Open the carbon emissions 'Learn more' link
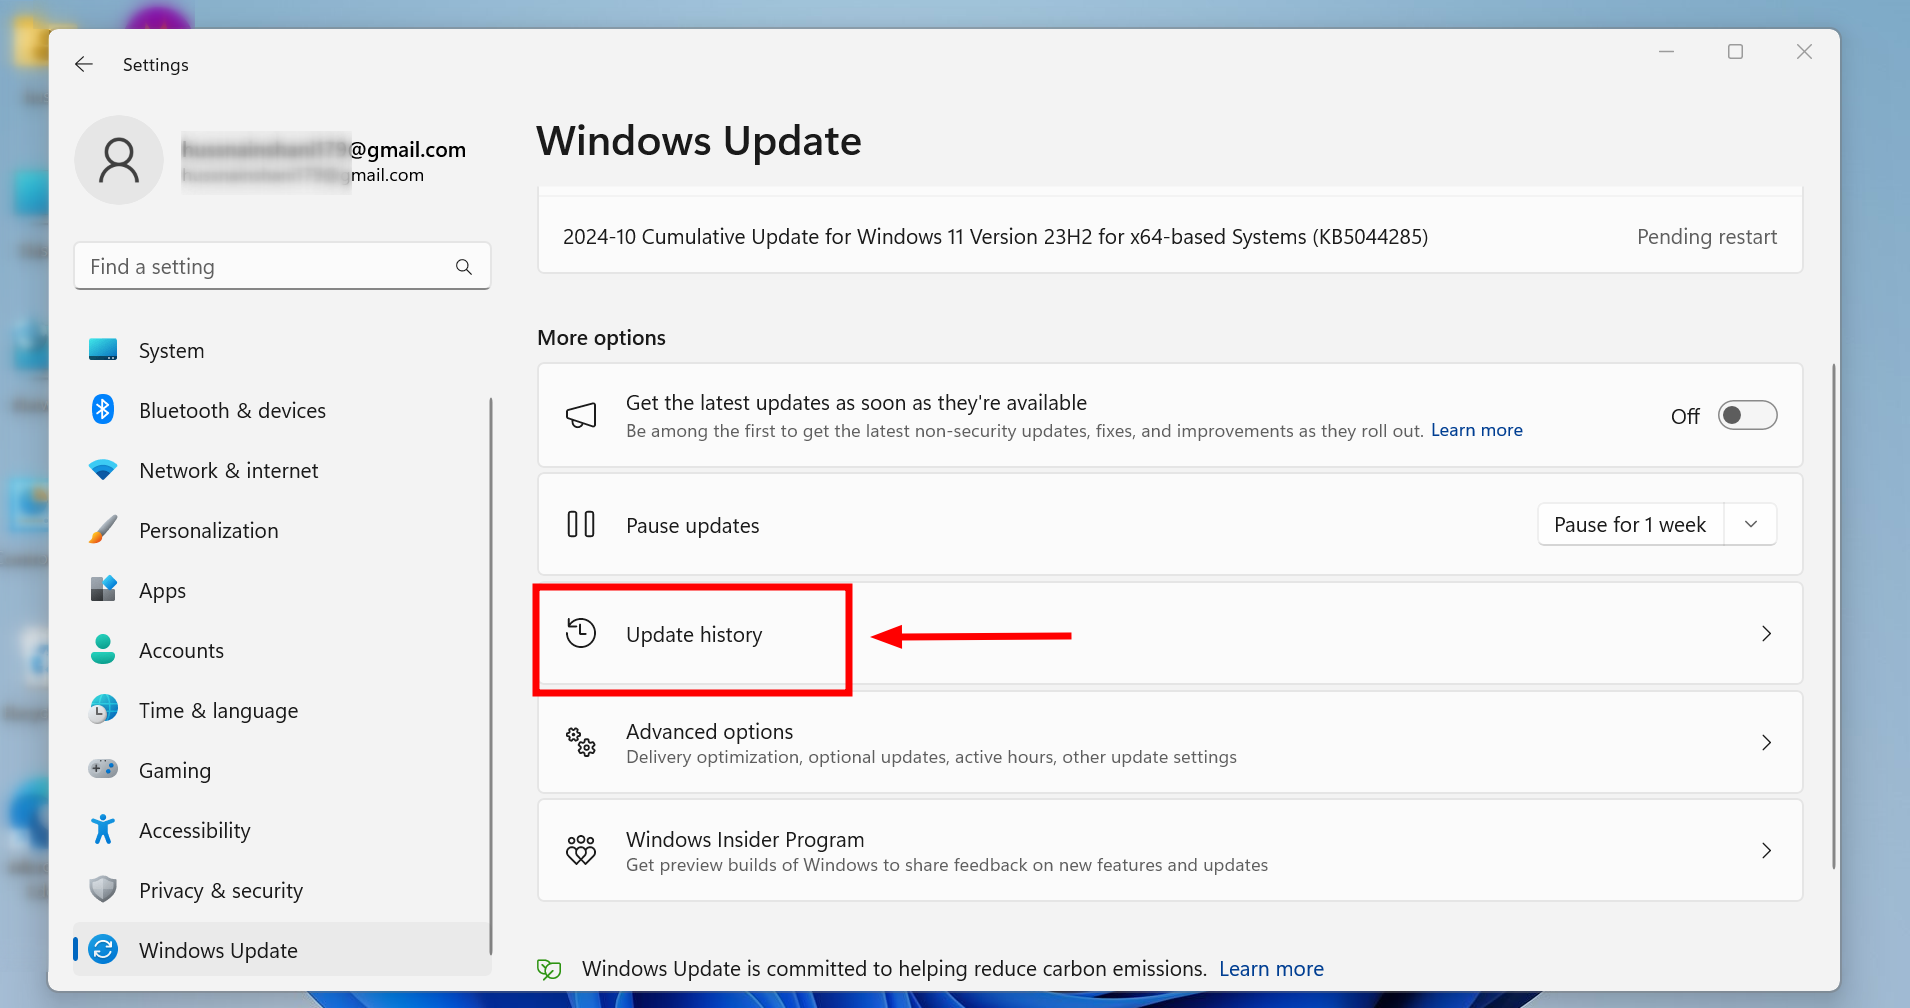 click(1270, 968)
